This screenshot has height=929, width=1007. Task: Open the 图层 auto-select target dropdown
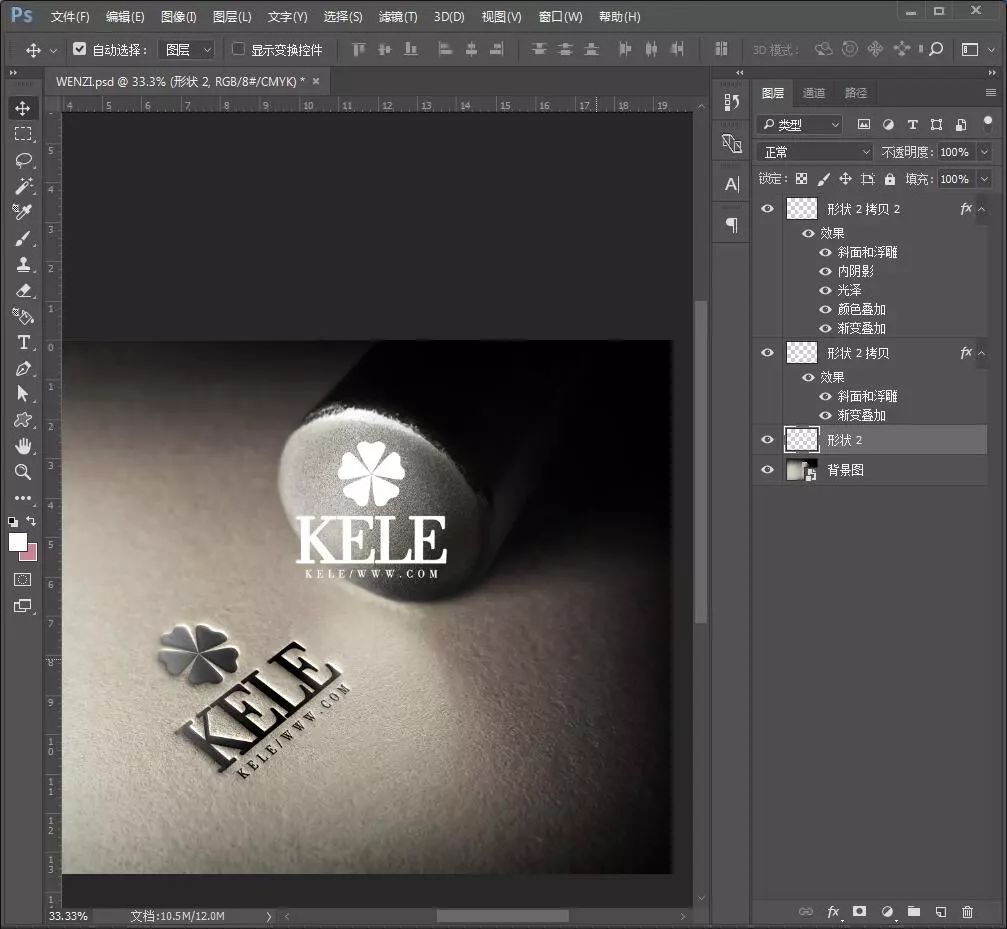pos(188,50)
